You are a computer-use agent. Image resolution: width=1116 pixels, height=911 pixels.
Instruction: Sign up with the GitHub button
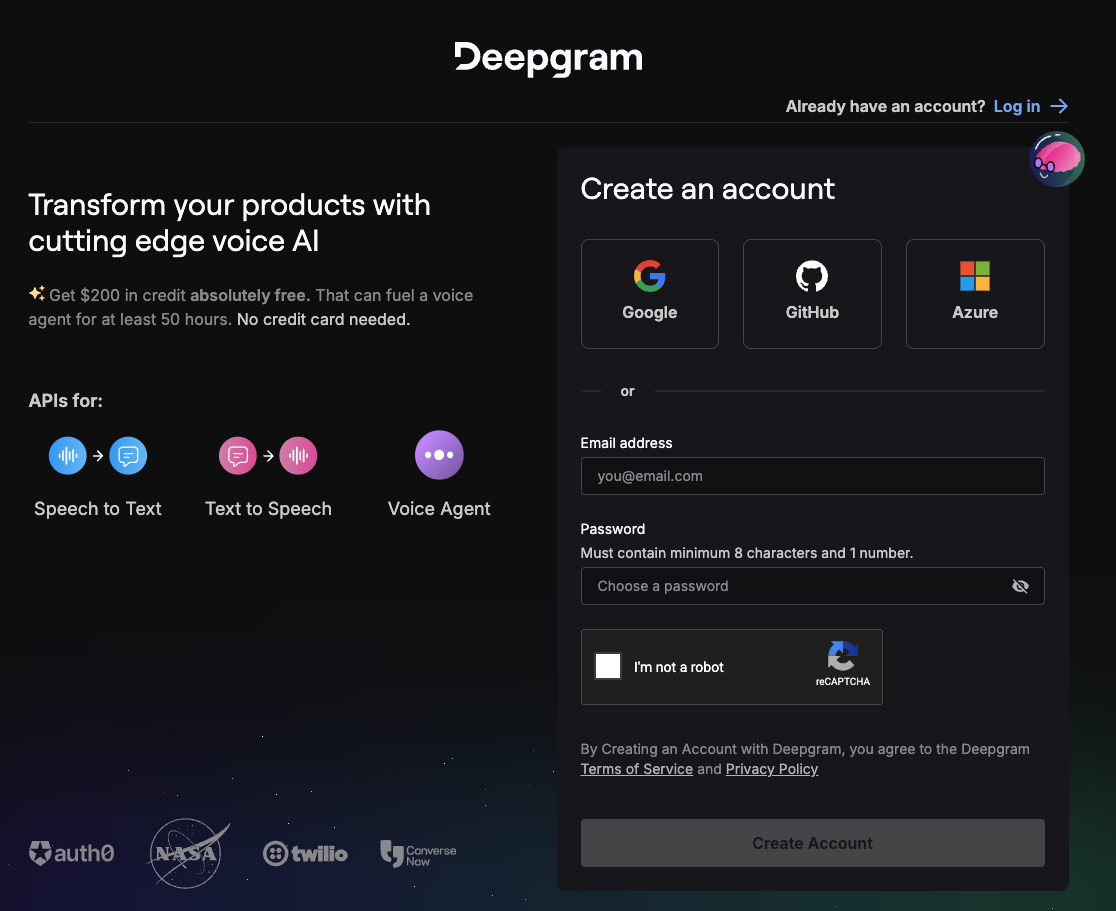click(x=812, y=294)
